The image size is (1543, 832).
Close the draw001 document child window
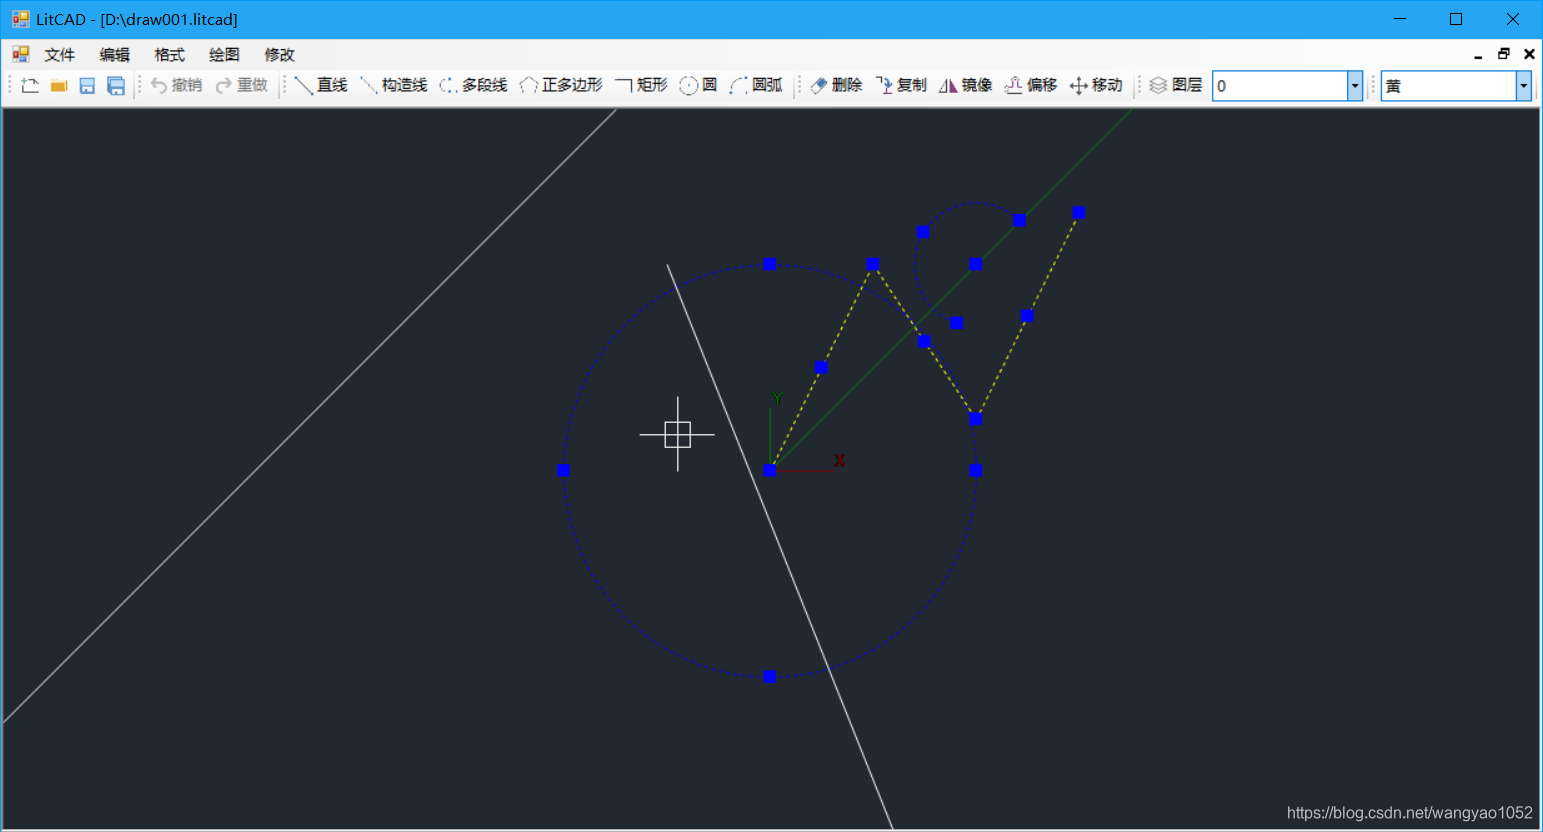pos(1529,55)
